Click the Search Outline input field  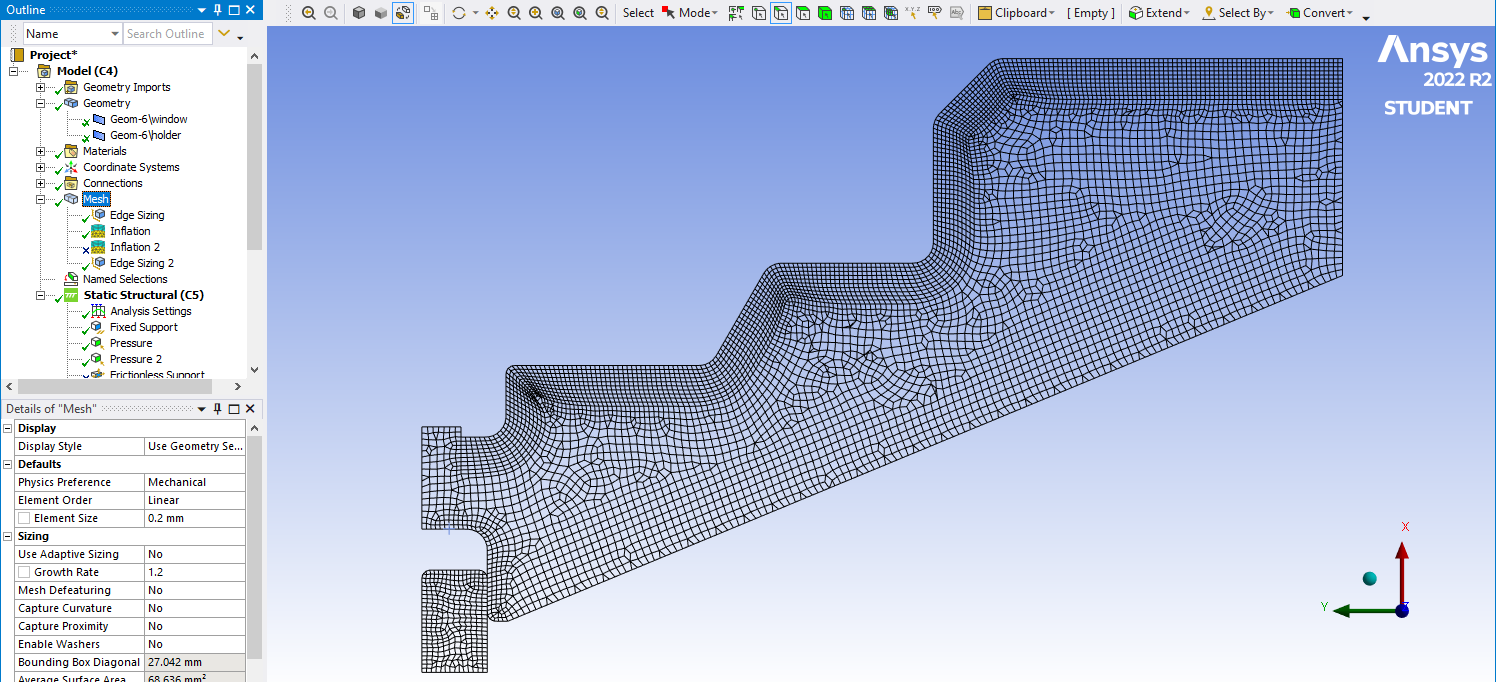tap(166, 34)
